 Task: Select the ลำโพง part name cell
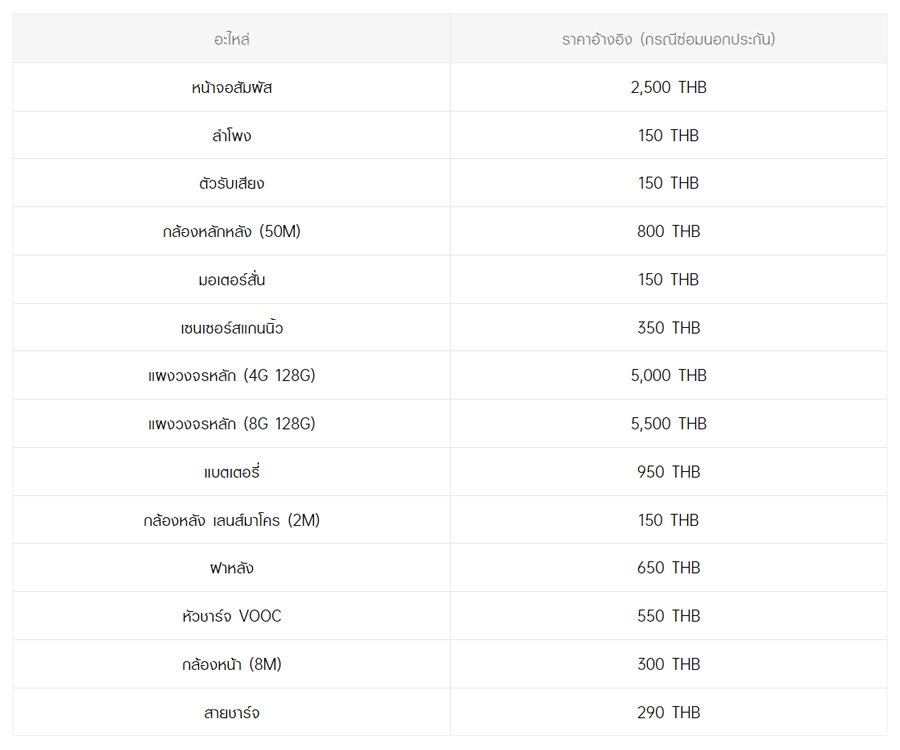231,135
